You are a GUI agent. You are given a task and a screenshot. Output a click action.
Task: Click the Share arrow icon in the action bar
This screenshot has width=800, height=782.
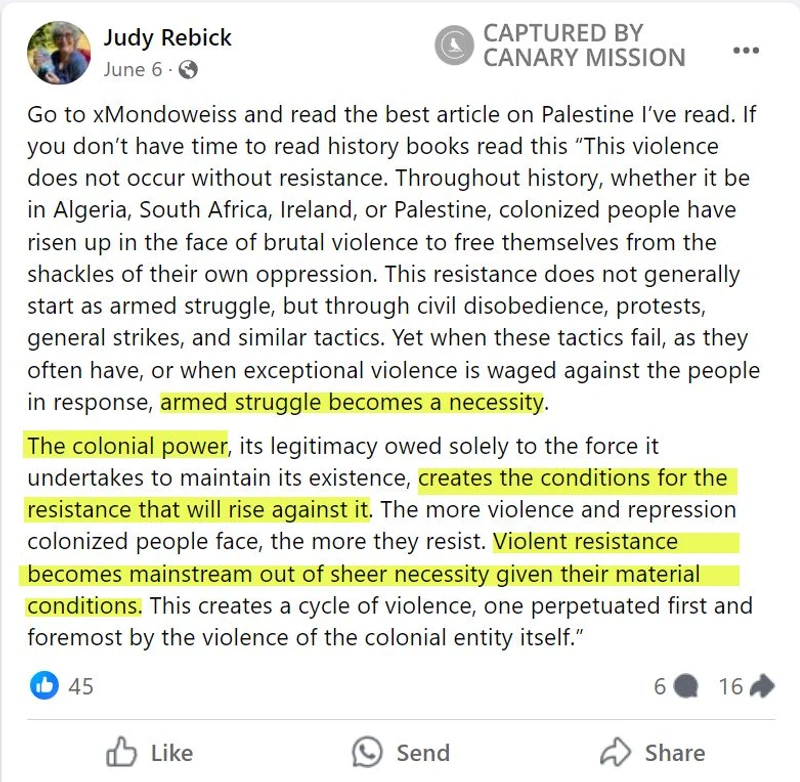[618, 753]
